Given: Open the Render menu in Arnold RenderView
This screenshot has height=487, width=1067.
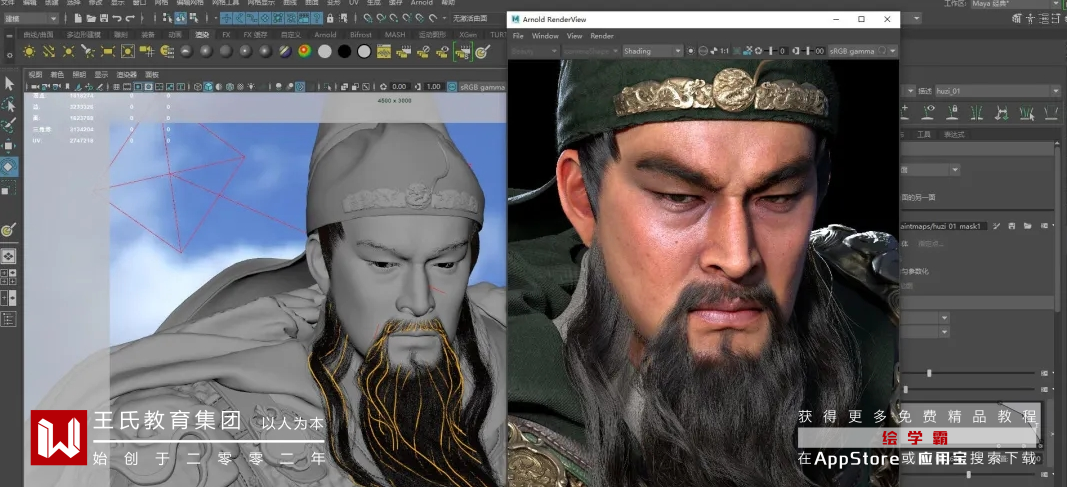Looking at the screenshot, I should tap(602, 36).
